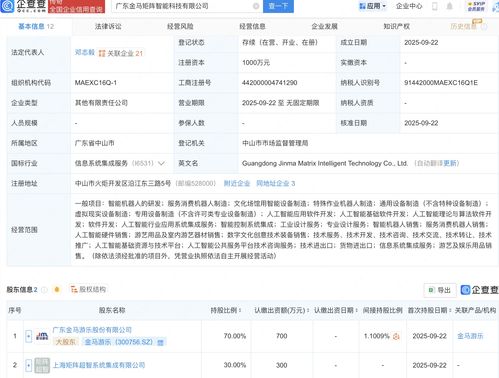
Task: Select the 基本信息 tab
Action: click(36, 26)
